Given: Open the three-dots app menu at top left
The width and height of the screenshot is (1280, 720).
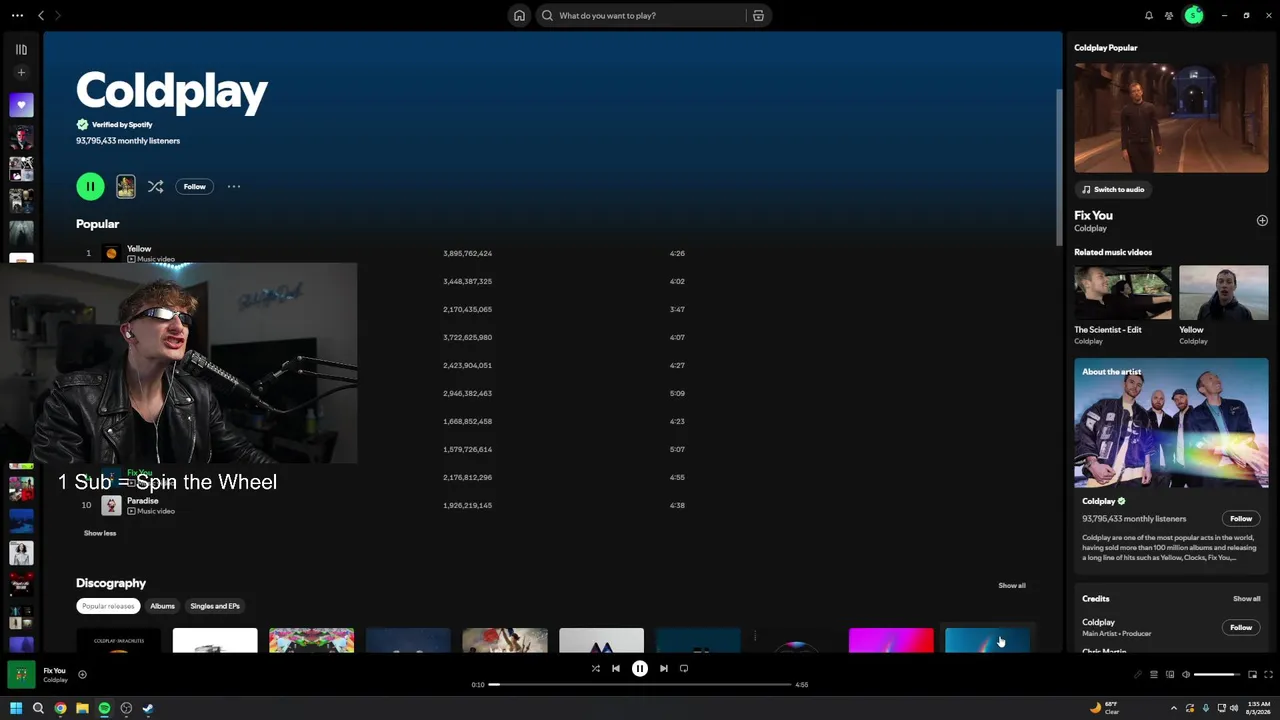Looking at the screenshot, I should [17, 15].
